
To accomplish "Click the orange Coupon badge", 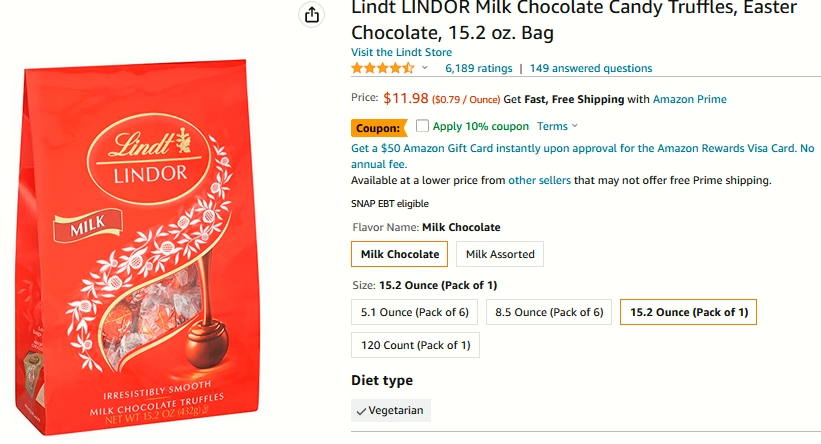I will [379, 128].
